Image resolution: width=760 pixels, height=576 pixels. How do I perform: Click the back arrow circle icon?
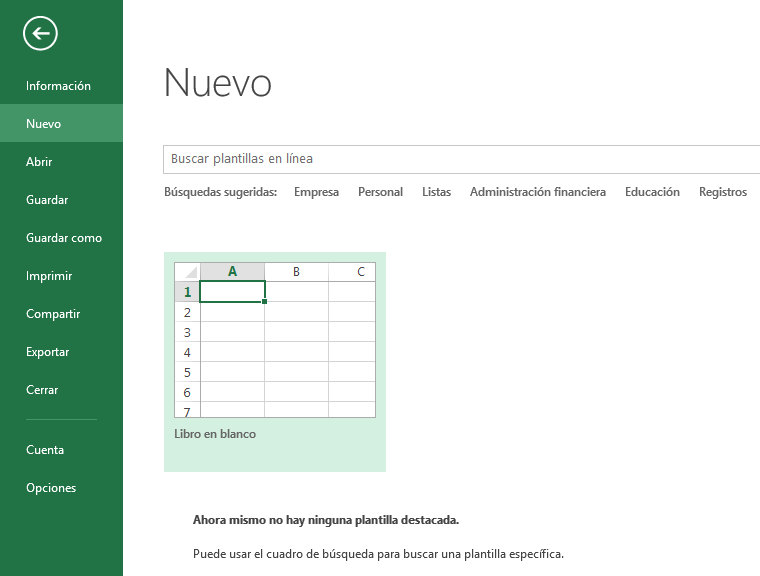[x=40, y=34]
